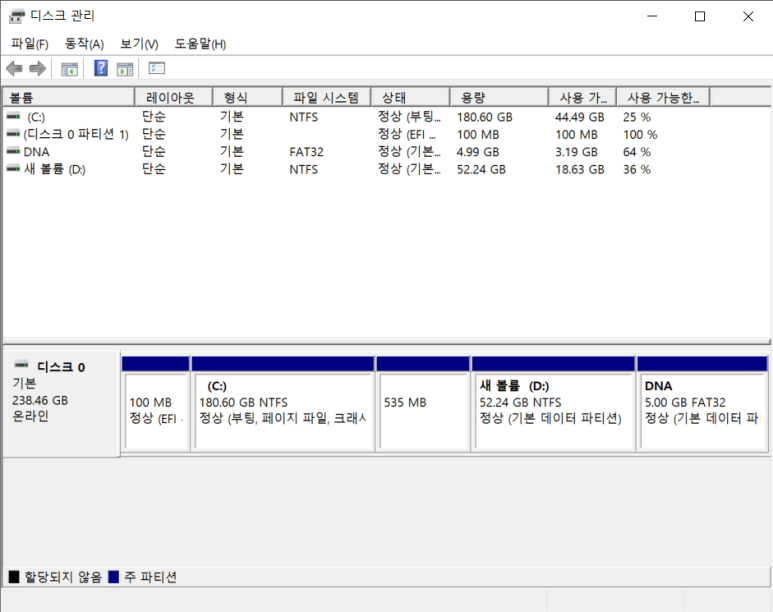Select the DNA 5.00 GB FAT32 partition block
Image resolution: width=773 pixels, height=612 pixels.
[x=703, y=404]
